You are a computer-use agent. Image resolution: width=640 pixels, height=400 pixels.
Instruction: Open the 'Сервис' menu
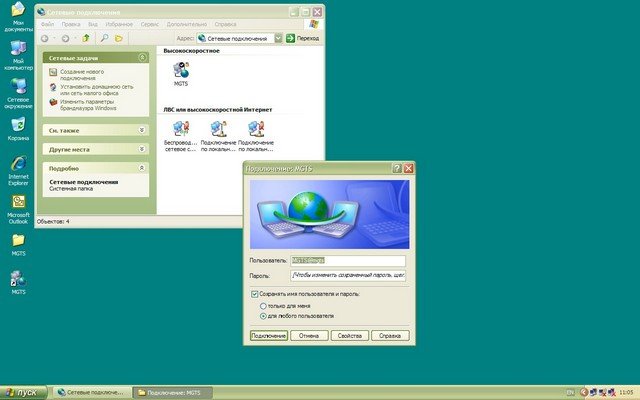click(148, 21)
